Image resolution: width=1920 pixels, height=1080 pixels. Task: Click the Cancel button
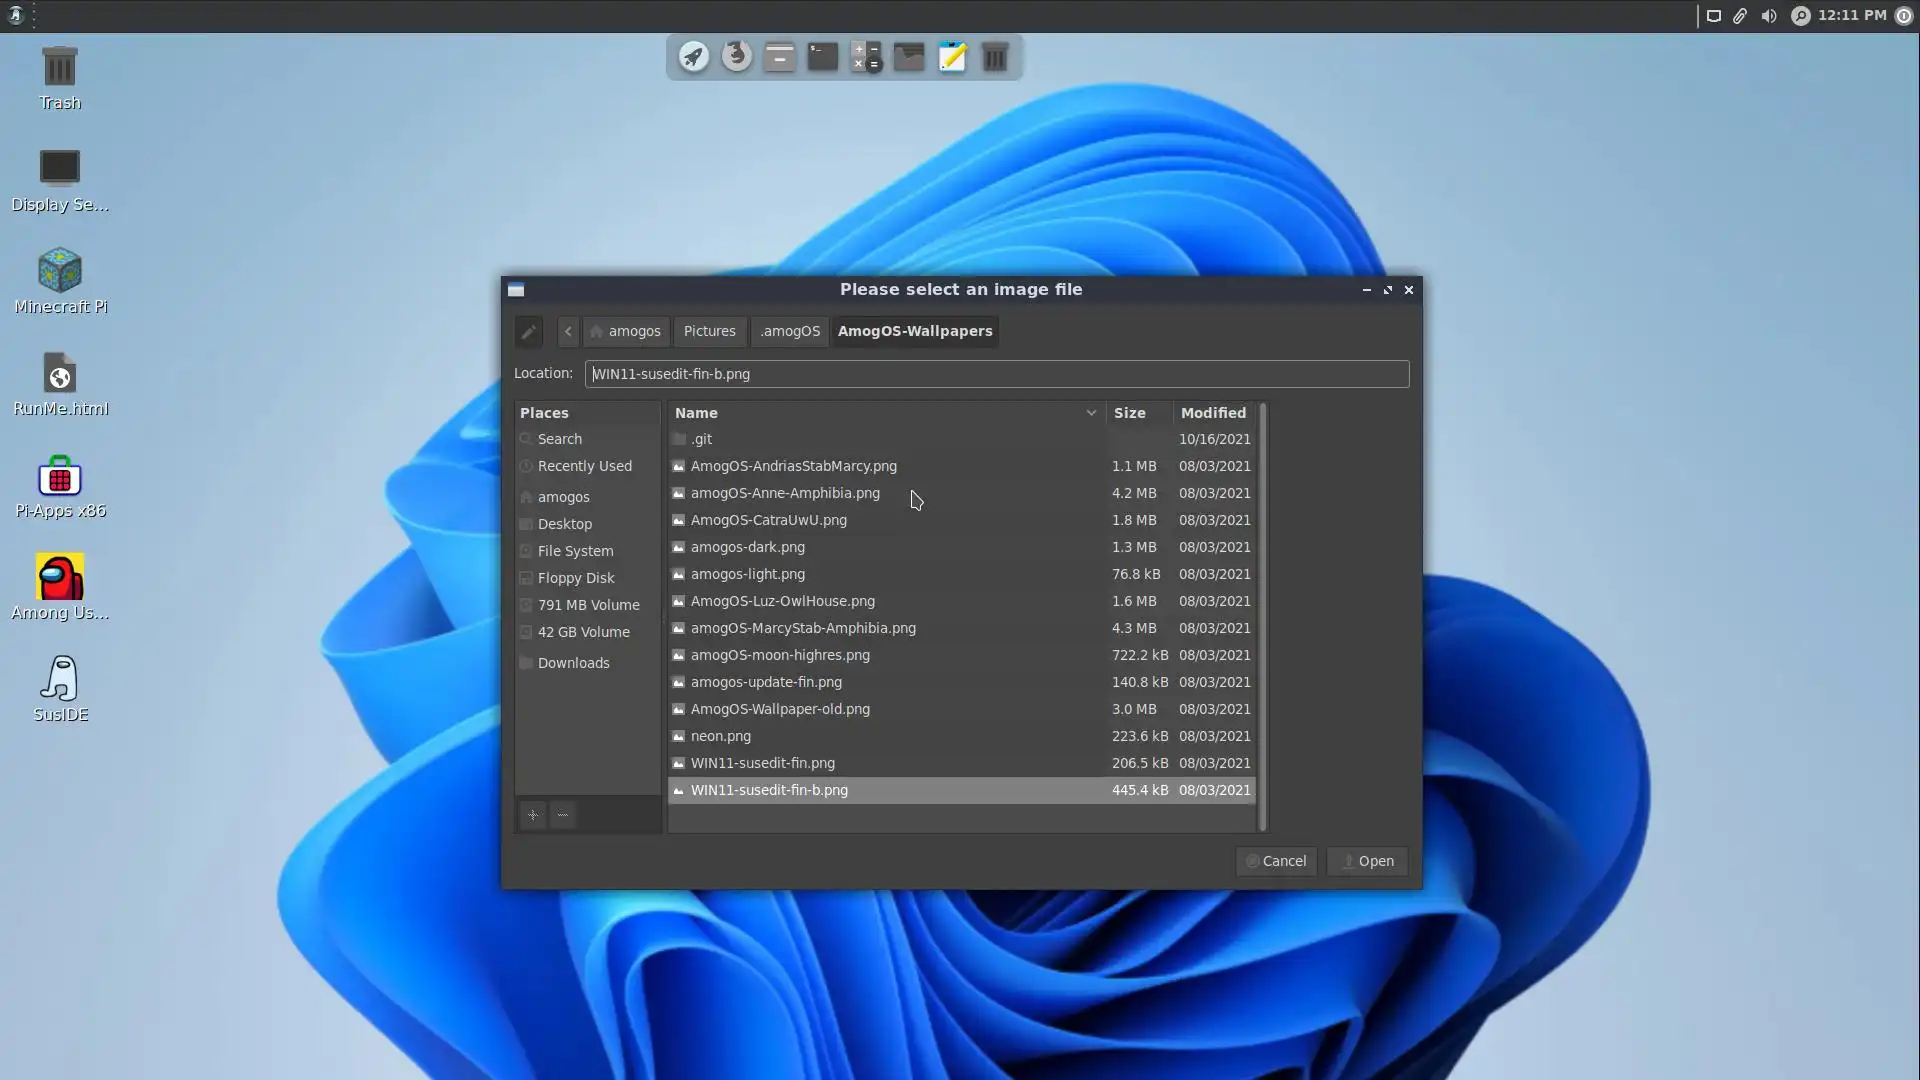tap(1276, 861)
